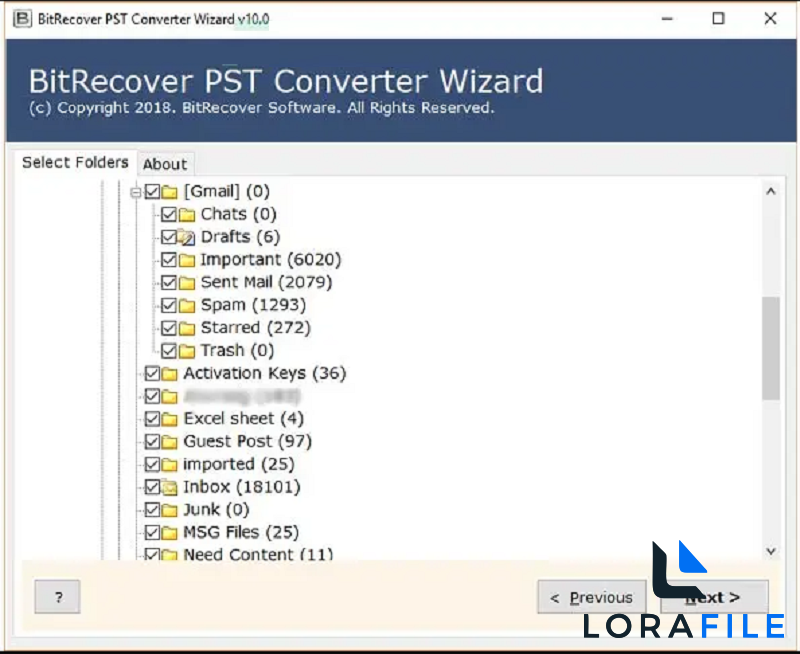Toggle the imported (25) checkbox
This screenshot has height=654, width=800.
click(x=152, y=464)
